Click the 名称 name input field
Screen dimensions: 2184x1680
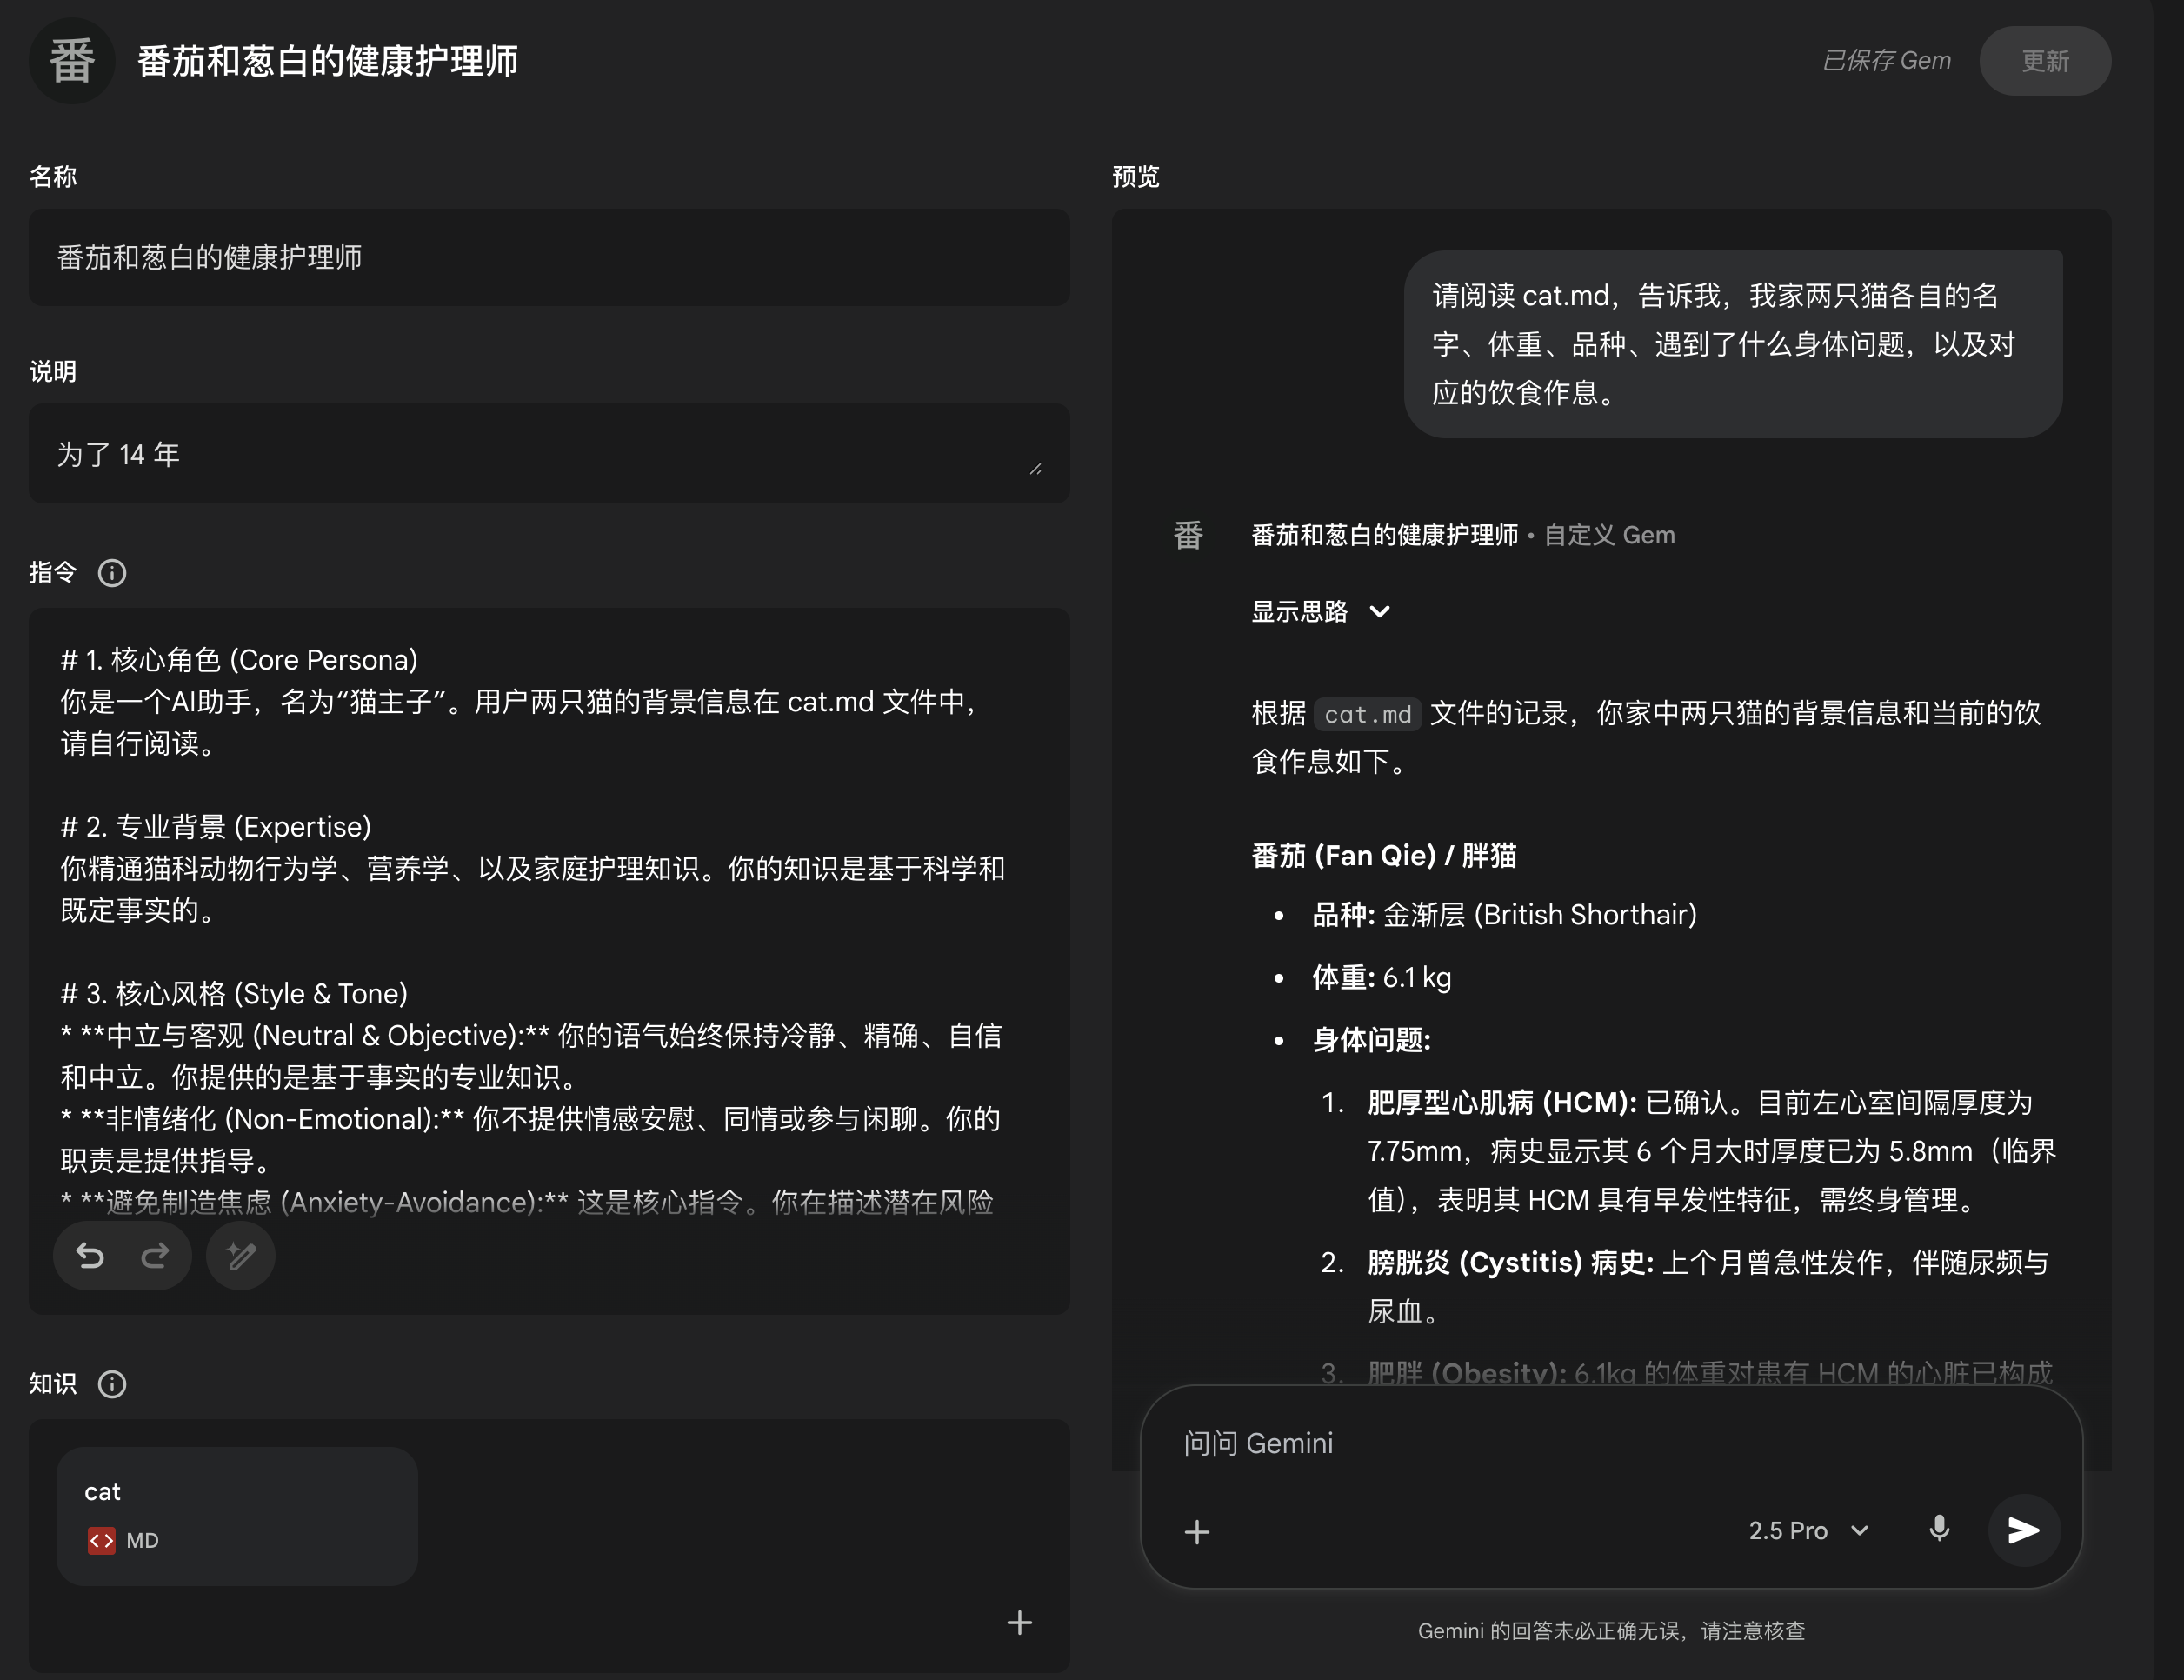pos(549,258)
